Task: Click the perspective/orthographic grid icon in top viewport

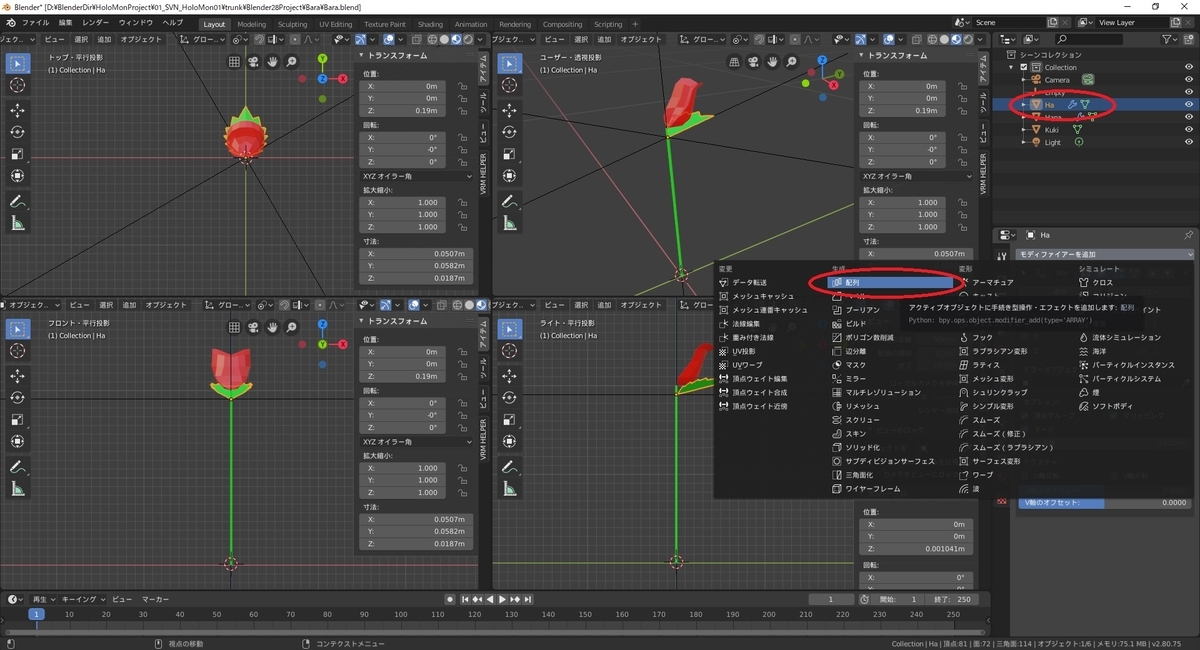Action: click(x=234, y=61)
